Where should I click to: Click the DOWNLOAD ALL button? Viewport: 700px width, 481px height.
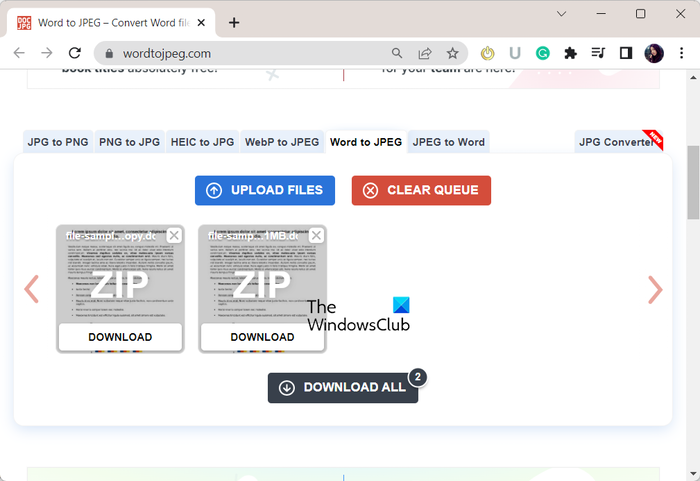coord(343,388)
